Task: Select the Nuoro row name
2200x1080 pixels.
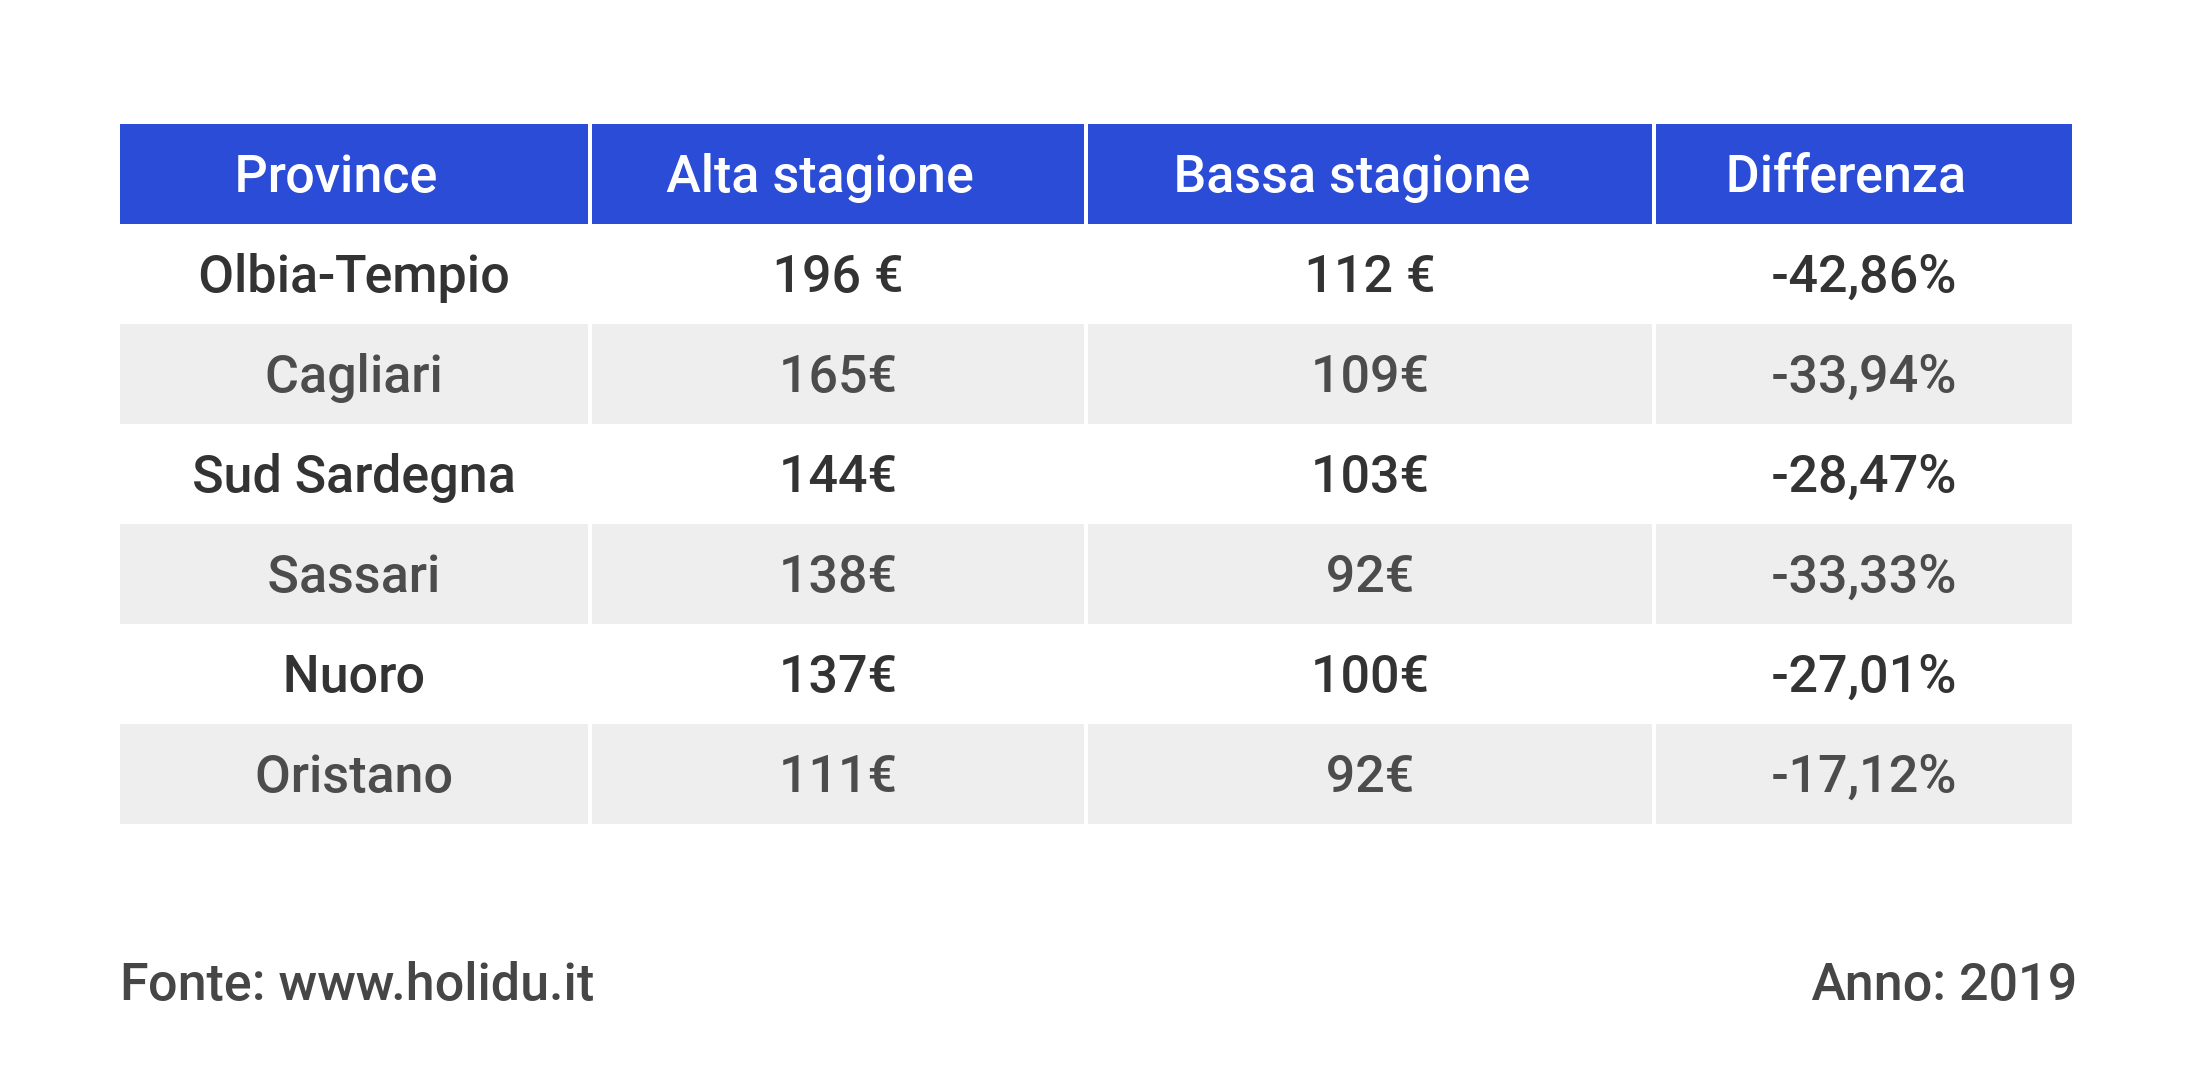Action: tap(354, 675)
